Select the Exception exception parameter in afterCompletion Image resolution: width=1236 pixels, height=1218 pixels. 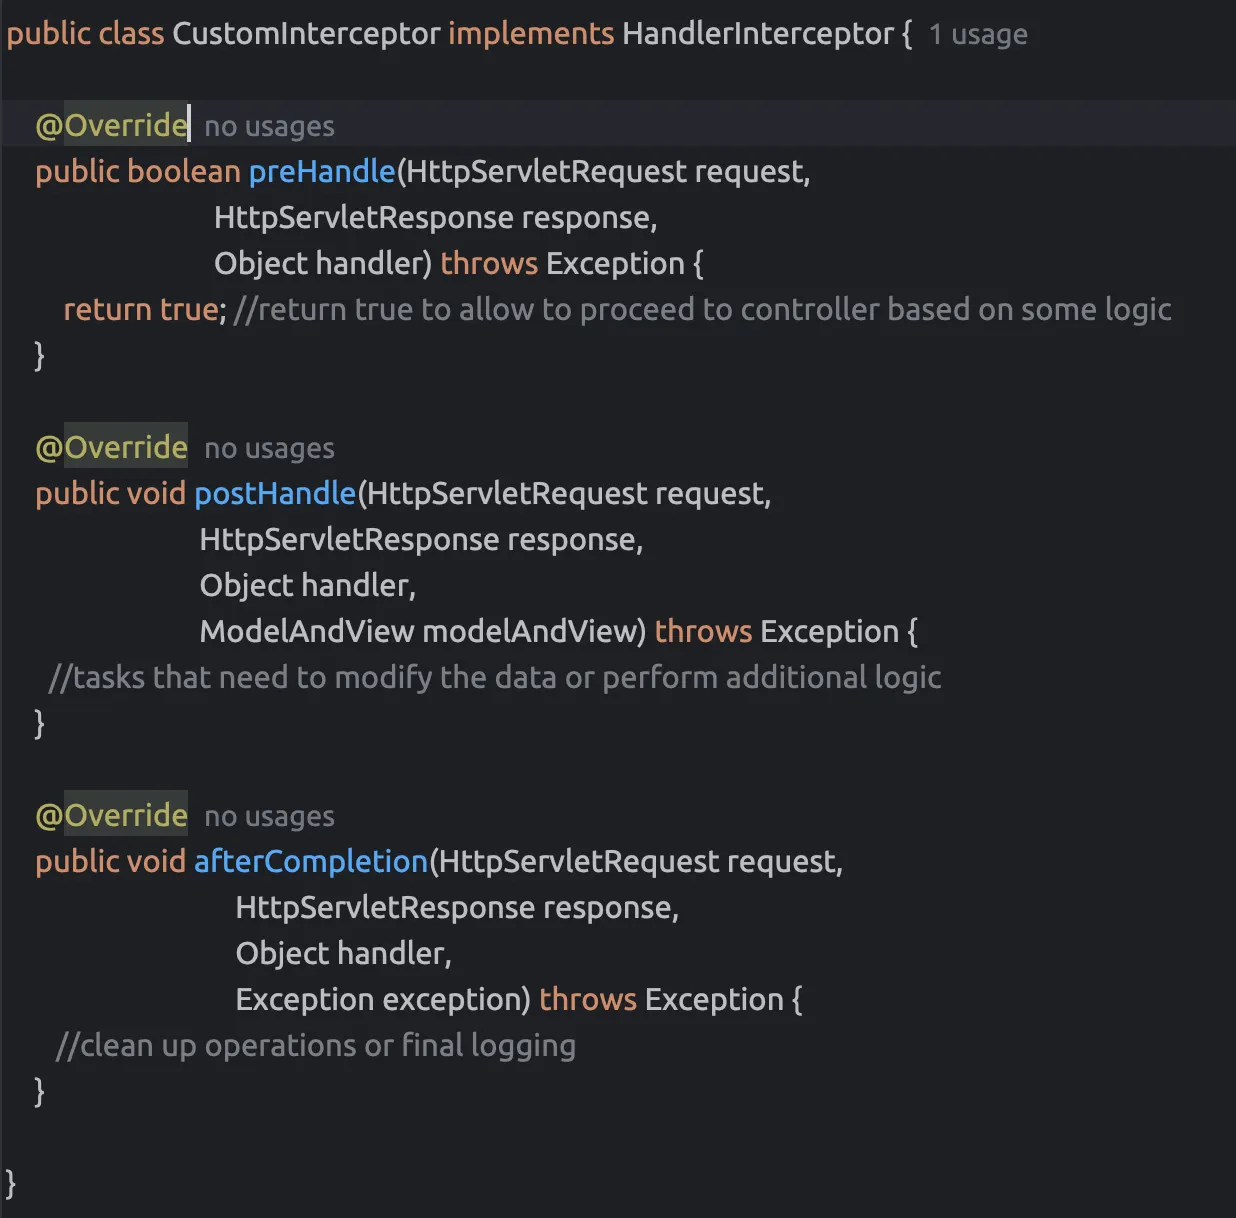(x=380, y=999)
